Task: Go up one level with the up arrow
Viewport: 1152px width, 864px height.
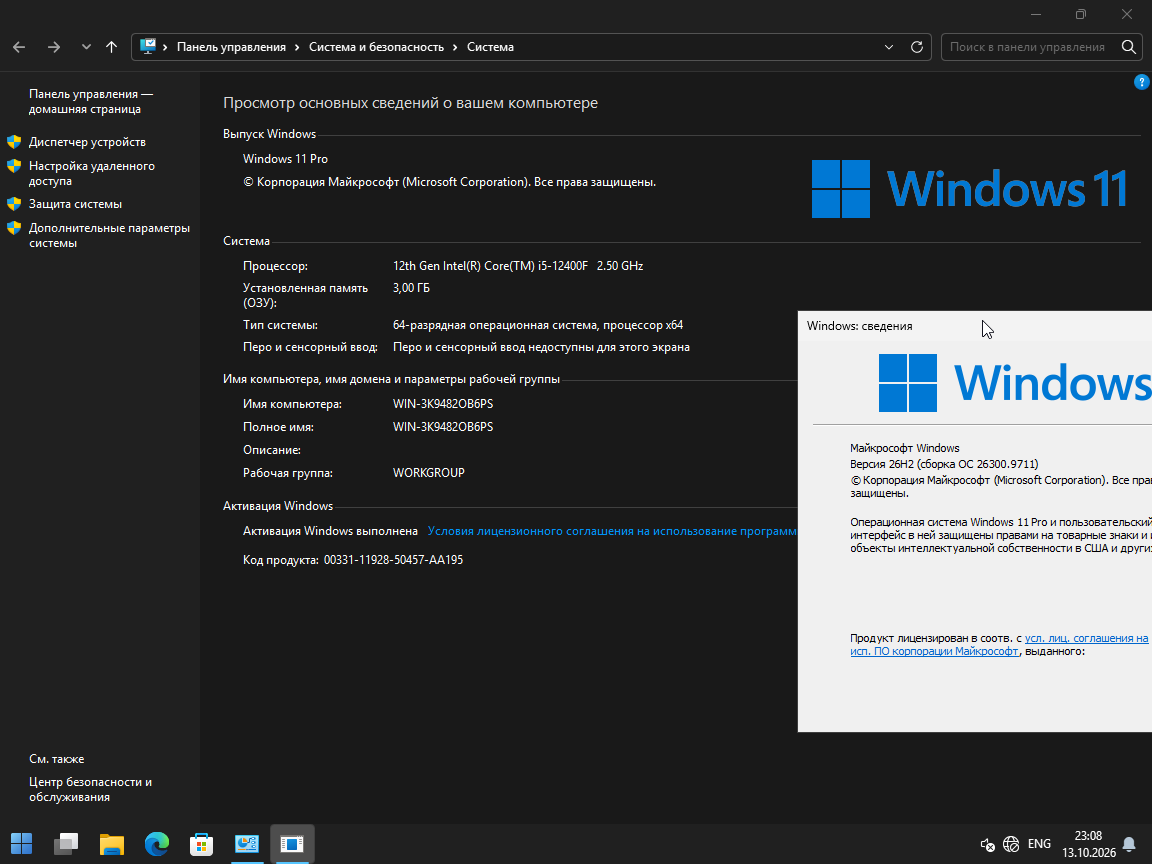Action: [112, 47]
